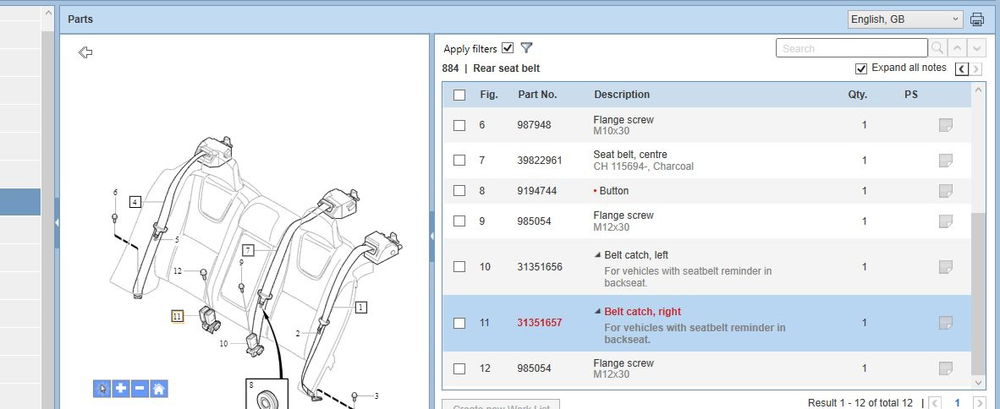Screen dimensions: 1000x409
Task: Uncheck Expand all notes checkbox
Action: [861, 68]
